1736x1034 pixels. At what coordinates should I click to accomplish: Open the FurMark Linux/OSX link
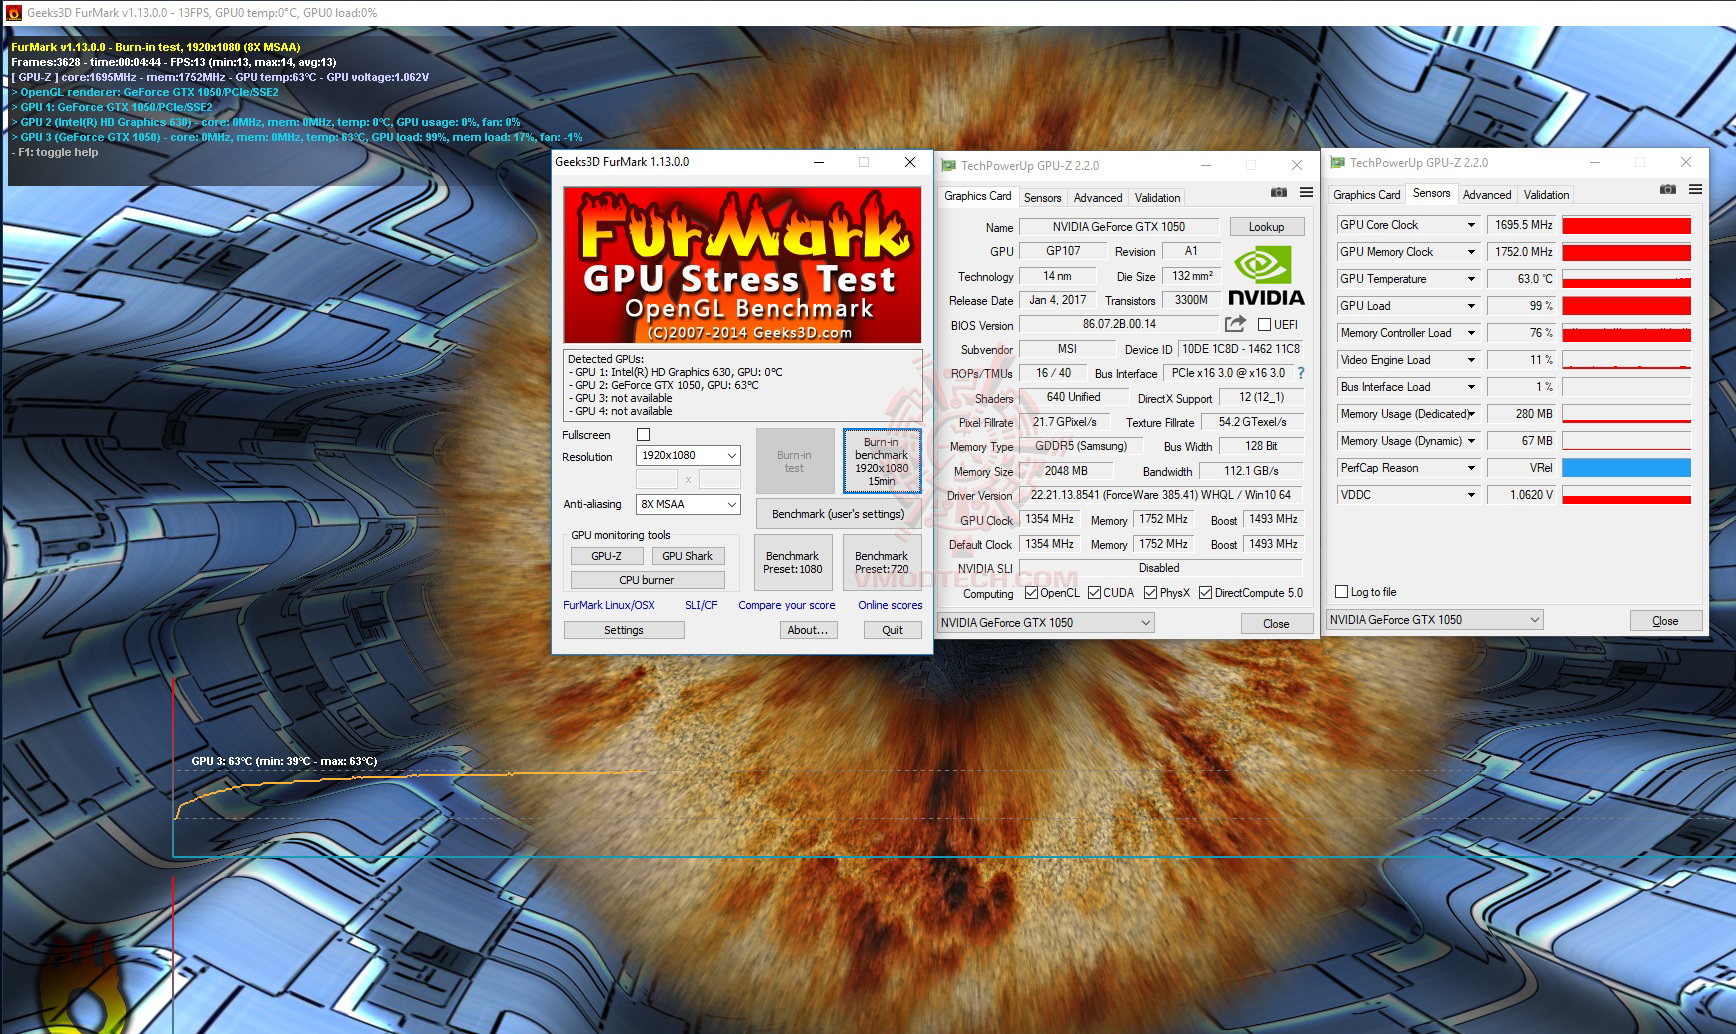609,605
